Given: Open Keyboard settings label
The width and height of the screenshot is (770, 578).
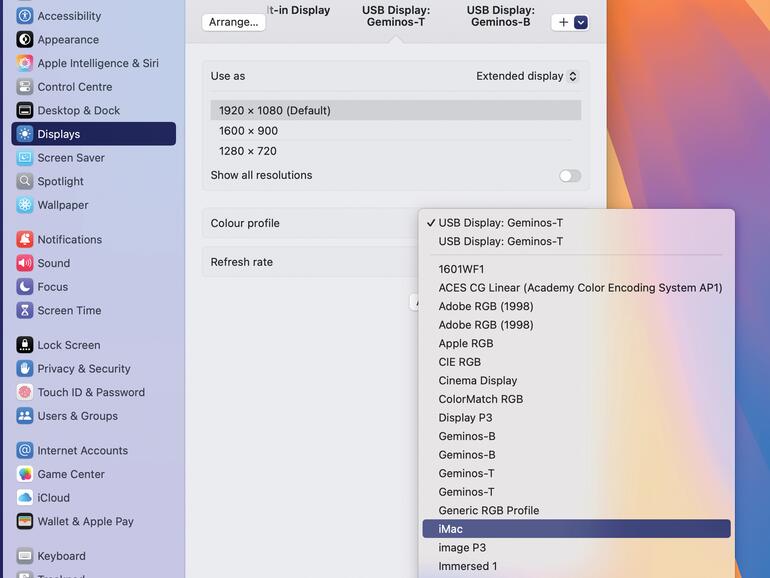Looking at the screenshot, I should (x=61, y=556).
